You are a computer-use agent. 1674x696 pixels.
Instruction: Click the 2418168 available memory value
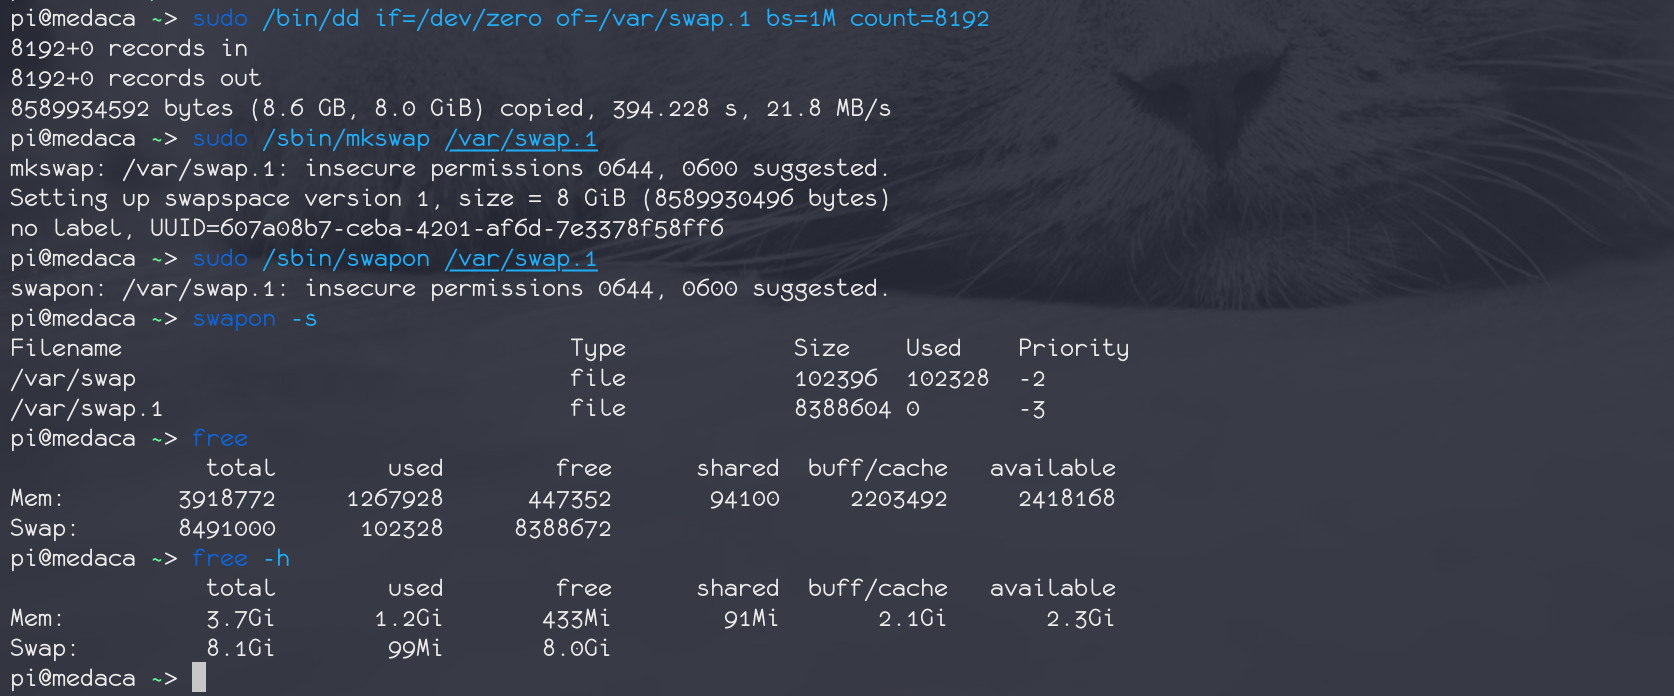click(x=1066, y=498)
